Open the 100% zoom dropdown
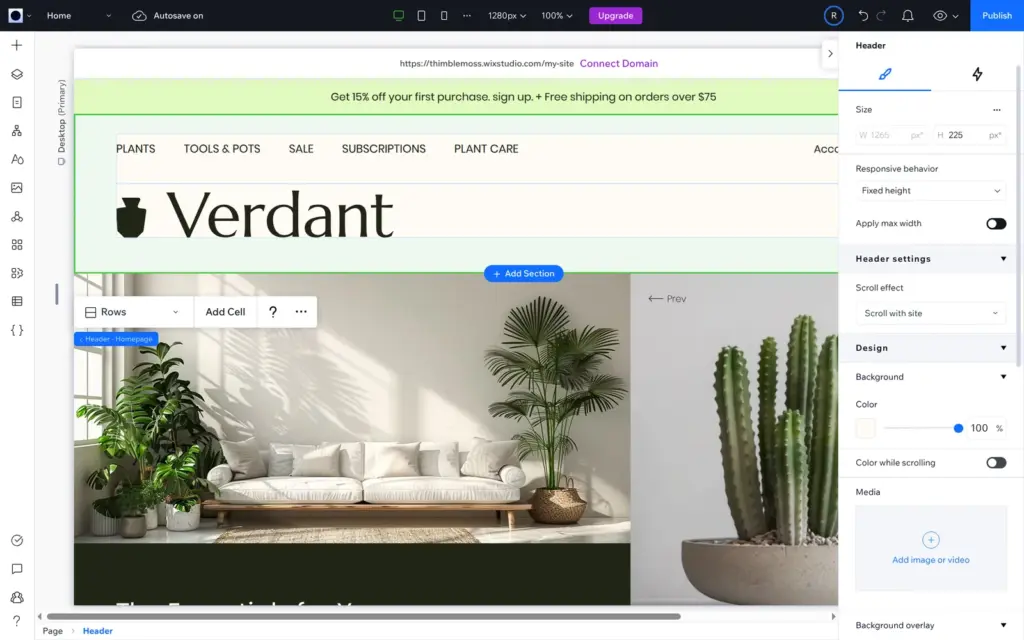Image resolution: width=1024 pixels, height=640 pixels. point(556,15)
